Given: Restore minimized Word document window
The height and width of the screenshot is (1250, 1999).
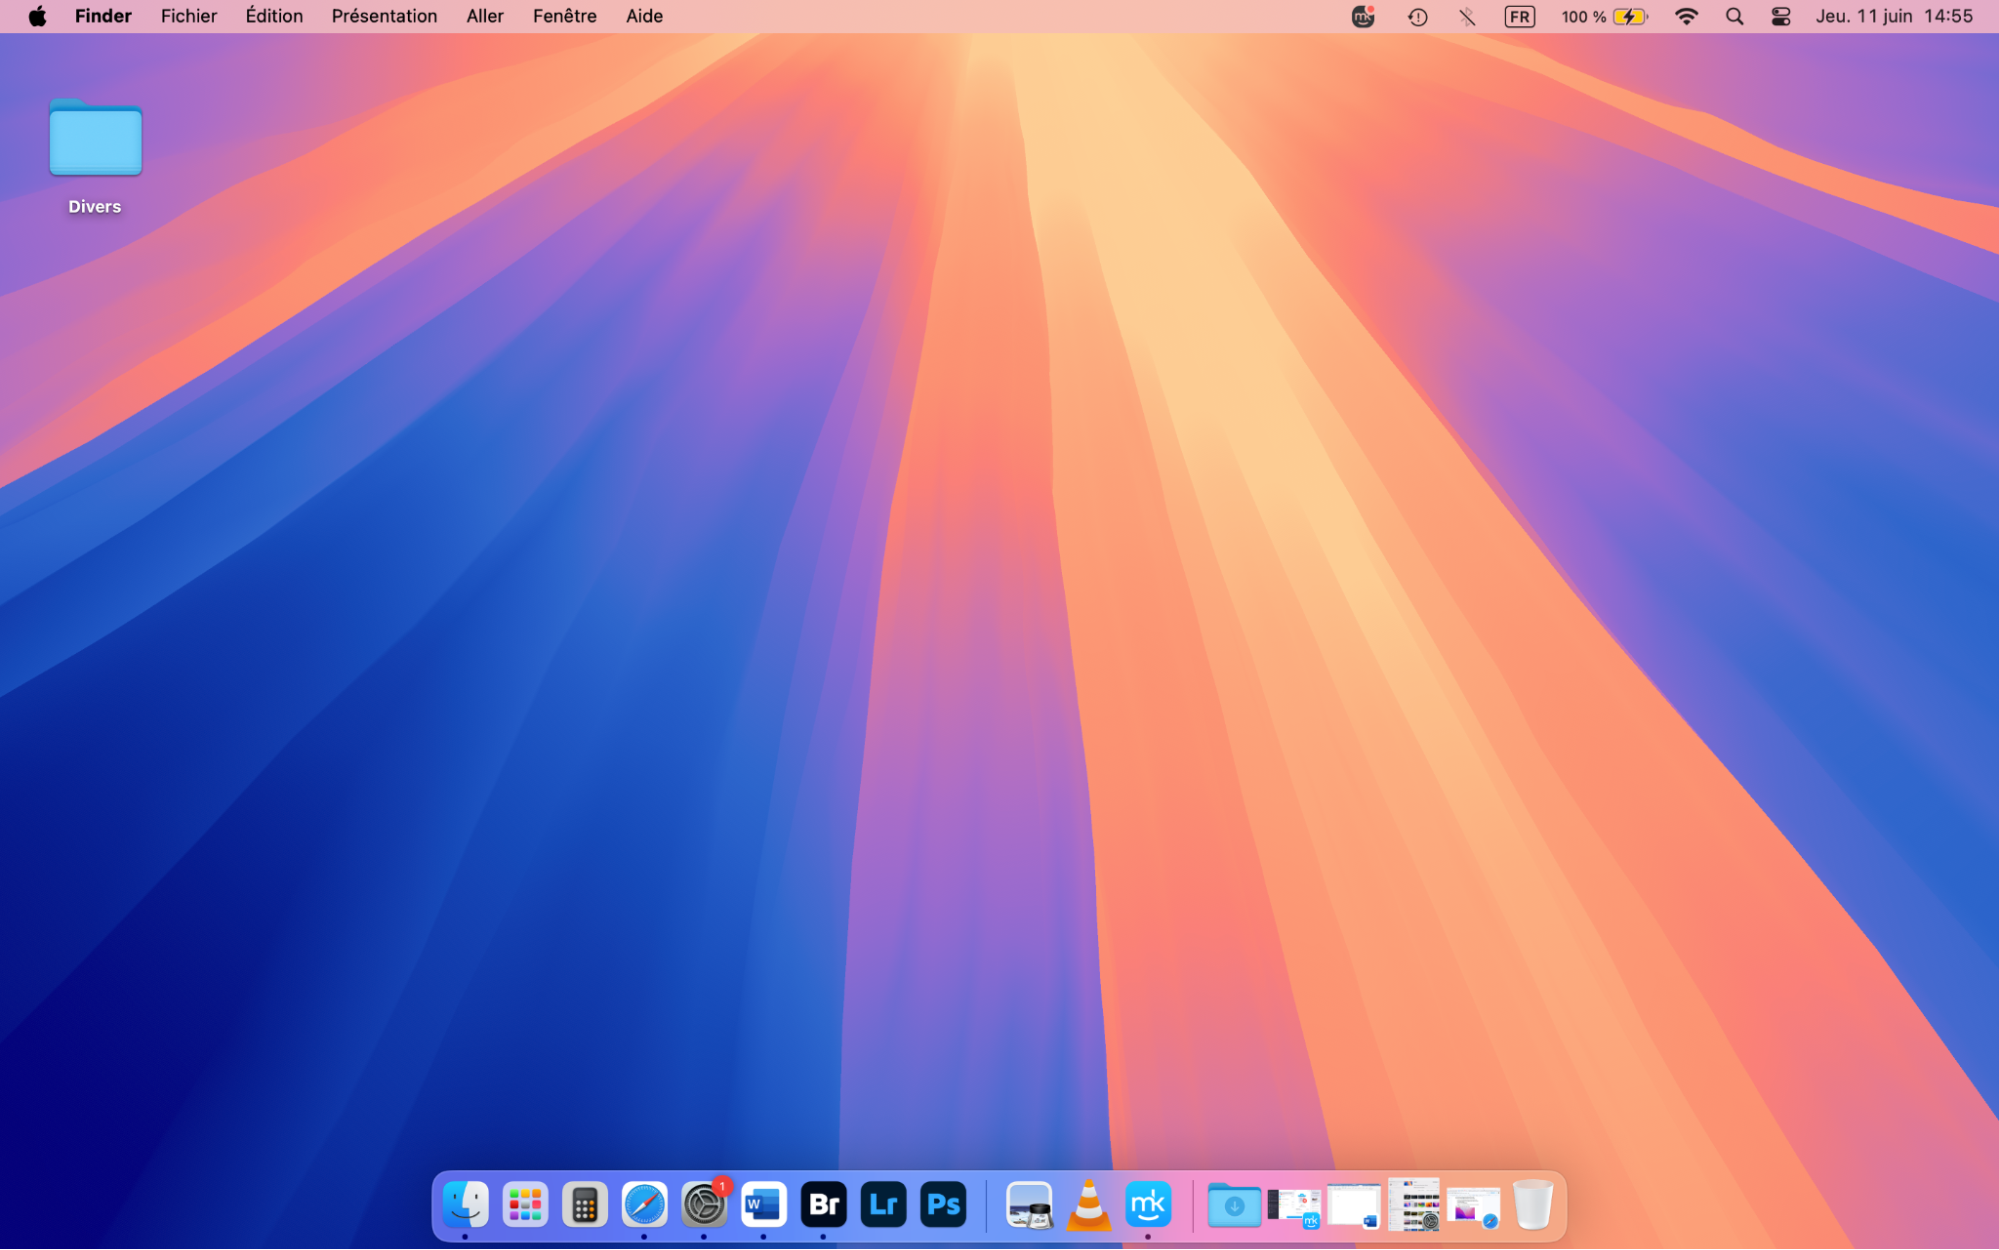Looking at the screenshot, I should point(1354,1206).
